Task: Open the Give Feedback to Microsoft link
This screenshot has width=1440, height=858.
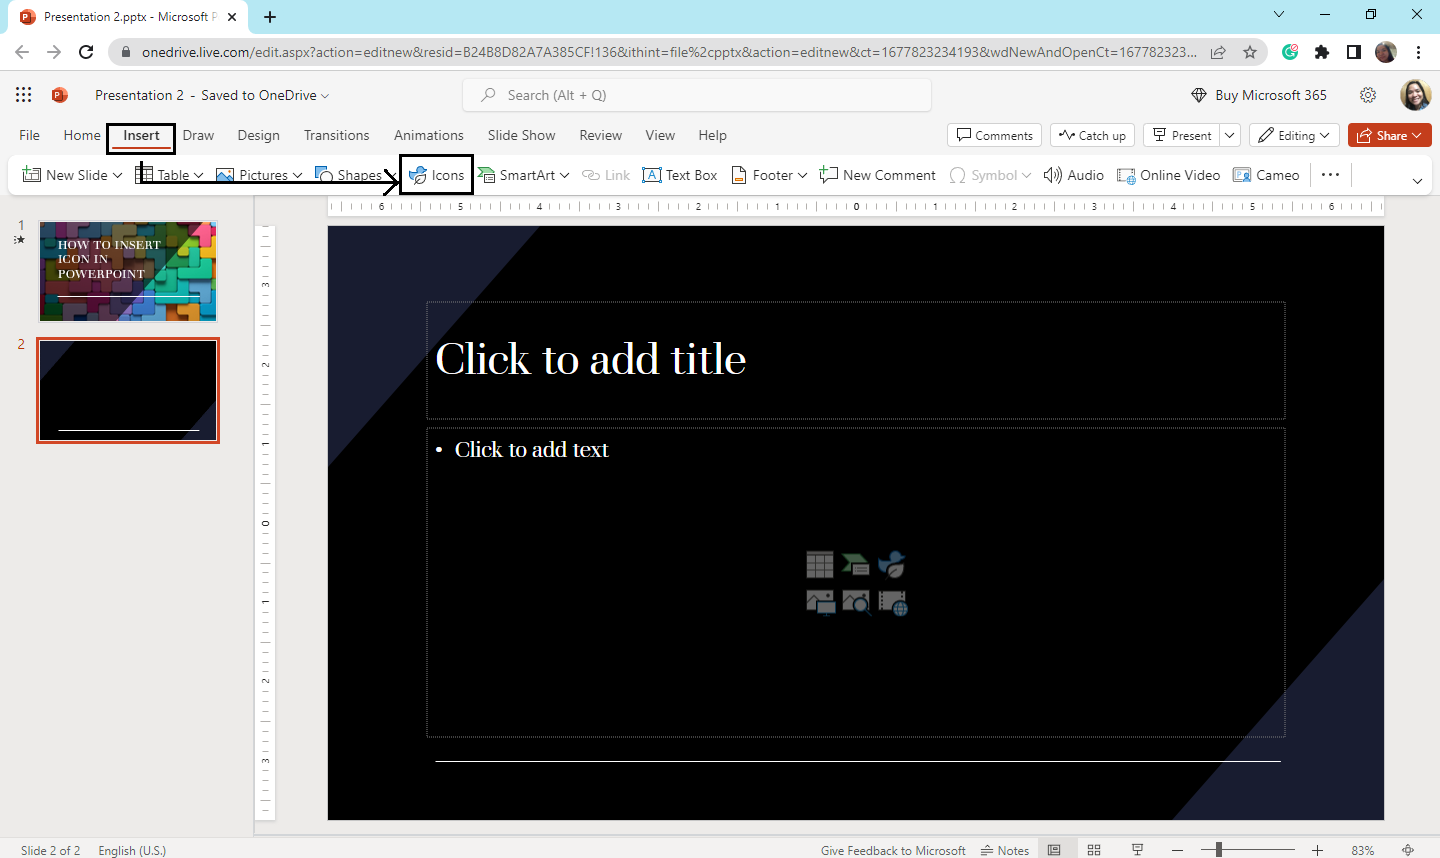Action: [x=893, y=849]
